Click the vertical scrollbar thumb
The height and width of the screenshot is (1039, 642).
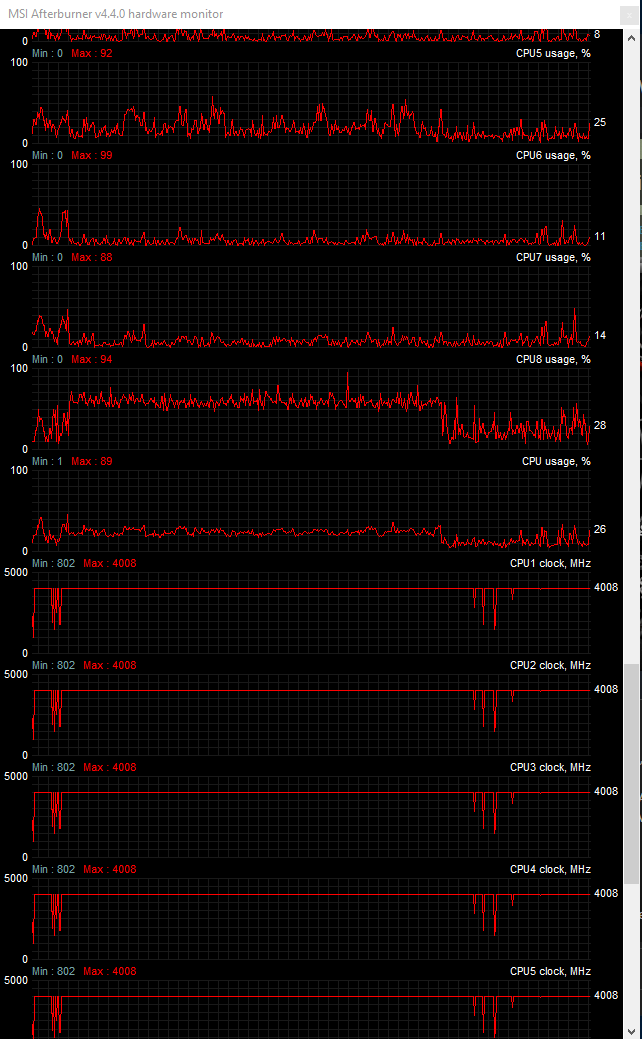point(631,774)
